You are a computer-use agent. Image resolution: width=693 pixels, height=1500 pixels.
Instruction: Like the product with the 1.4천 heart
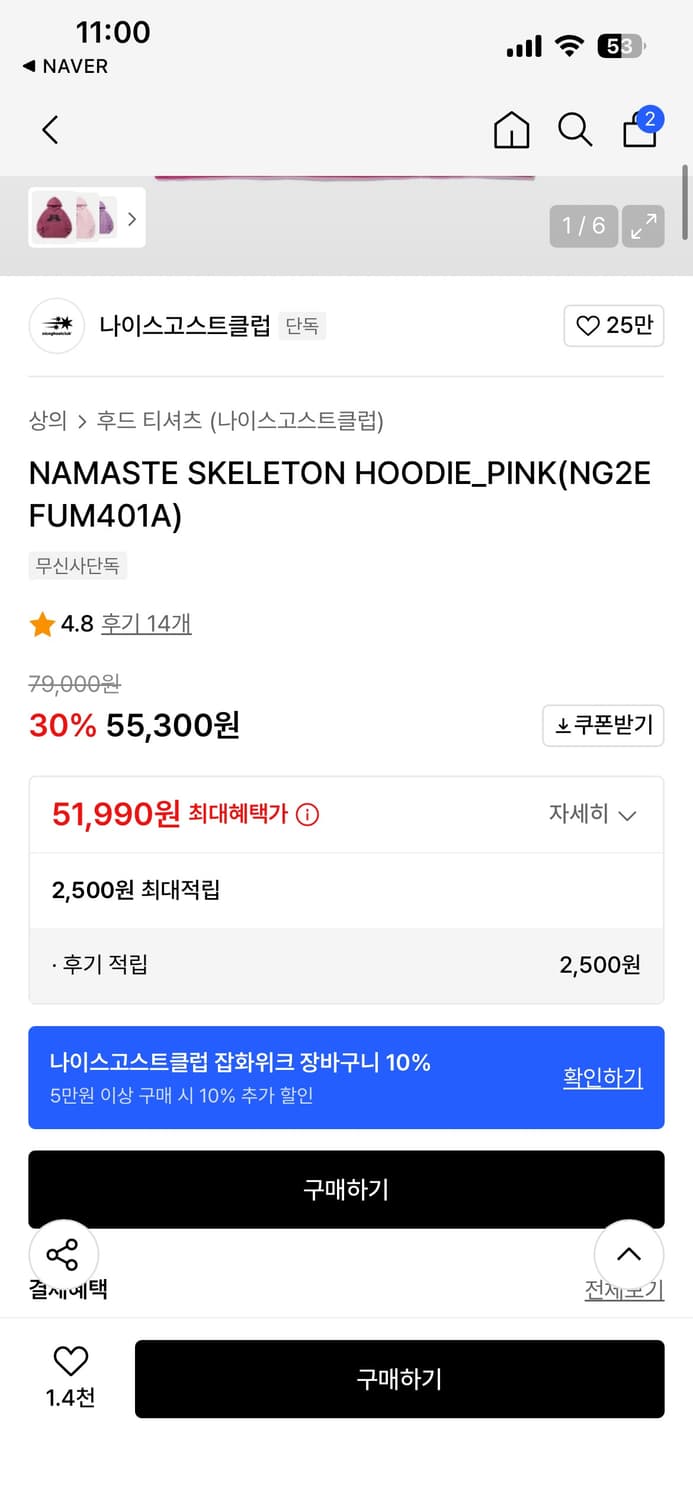click(67, 1363)
